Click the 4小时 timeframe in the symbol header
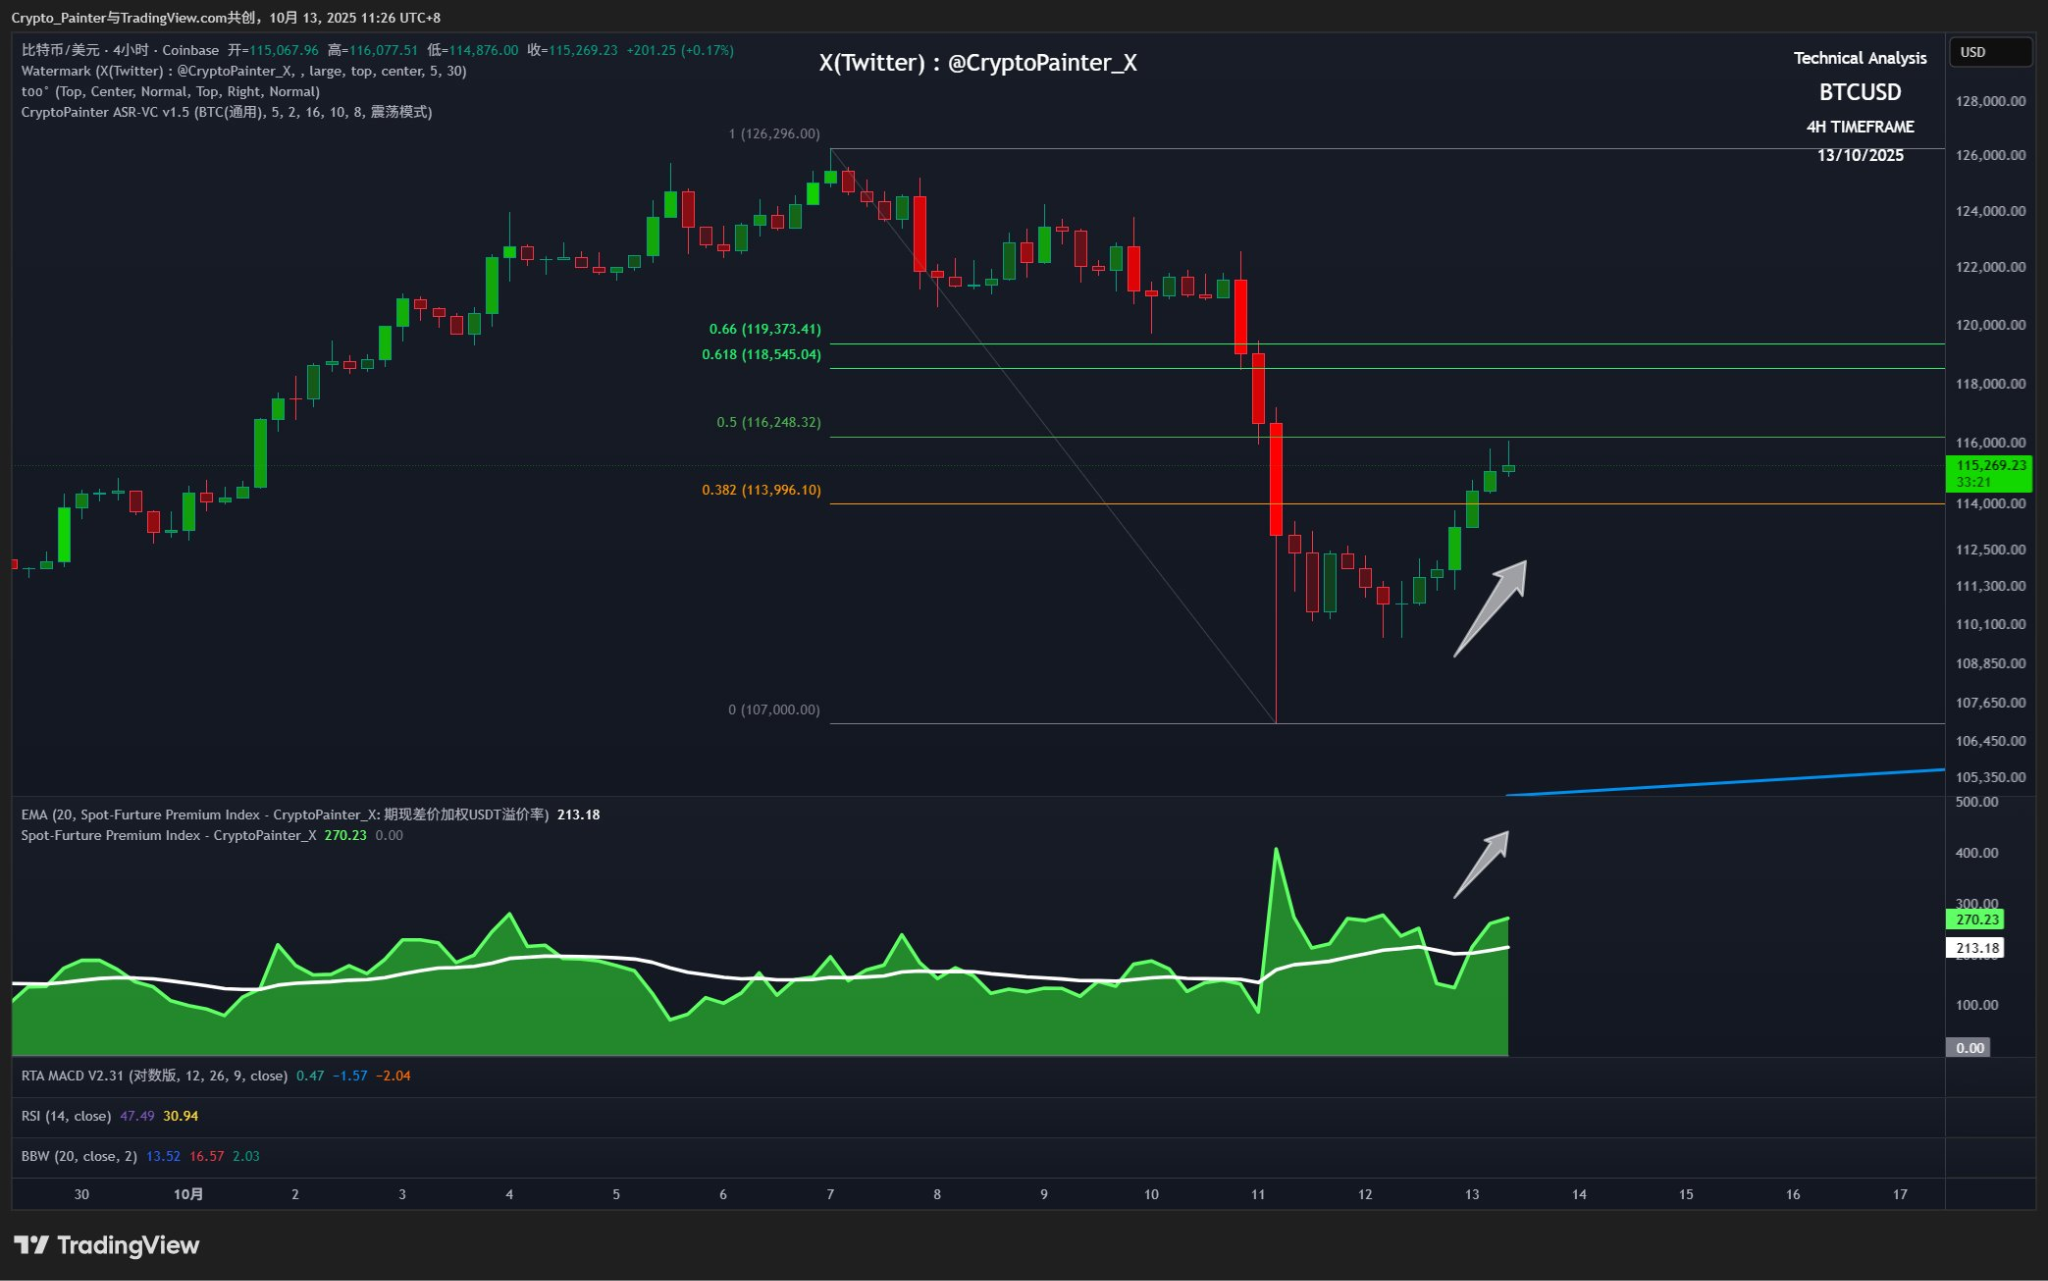Screen dimensions: 2048x1281 pos(131,50)
